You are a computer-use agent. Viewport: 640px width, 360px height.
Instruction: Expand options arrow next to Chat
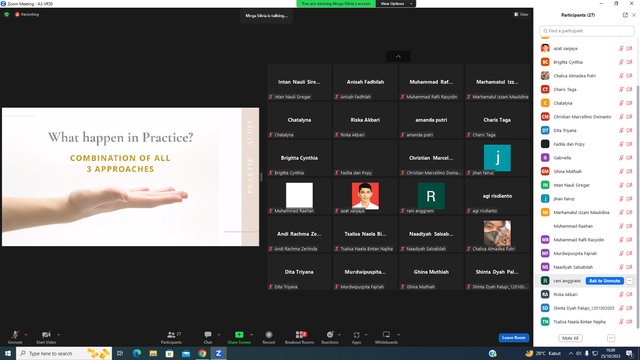(x=219, y=335)
